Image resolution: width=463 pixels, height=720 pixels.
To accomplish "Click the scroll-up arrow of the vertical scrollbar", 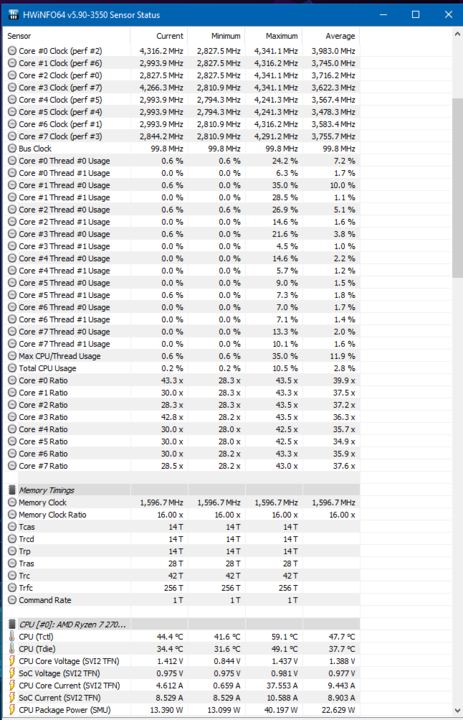I will [457, 34].
